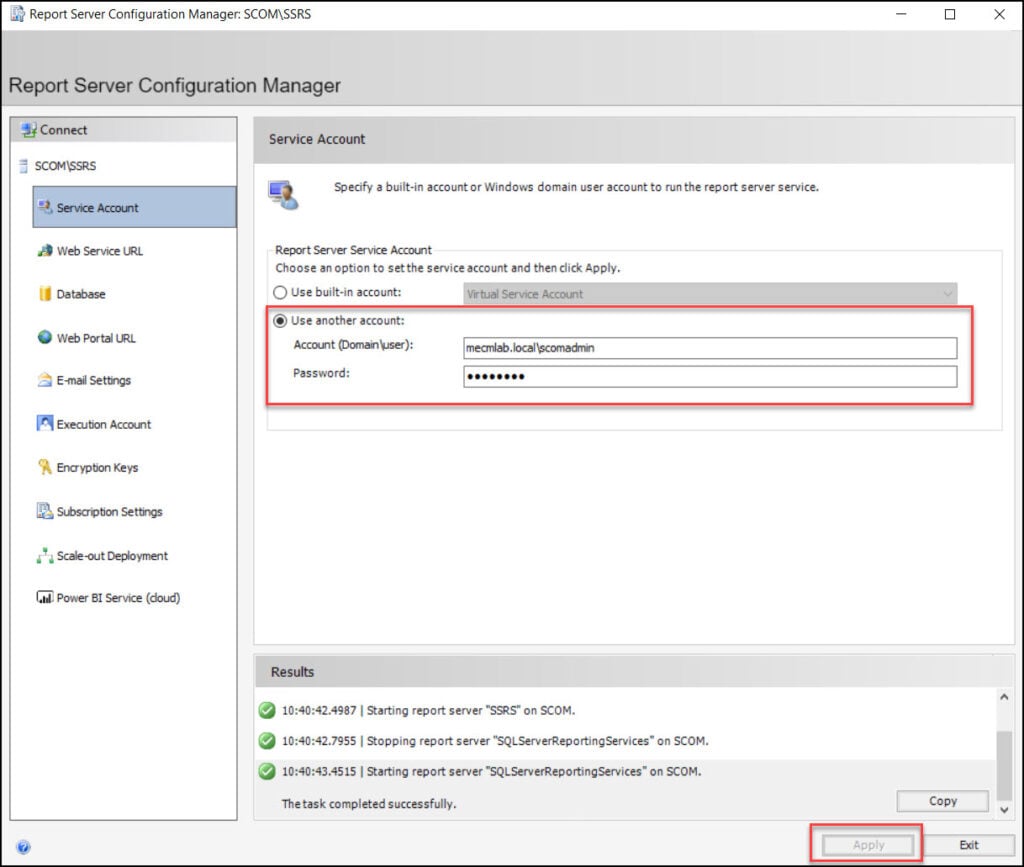The image size is (1024, 867).
Task: Open the Web Portal URL page
Action: pos(96,338)
